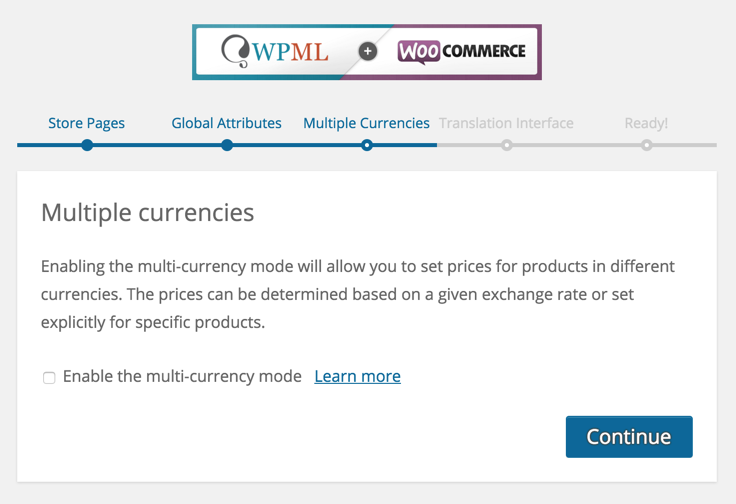This screenshot has width=736, height=504.
Task: Click the 'Enable the multi-currency mode' label
Action: click(182, 376)
